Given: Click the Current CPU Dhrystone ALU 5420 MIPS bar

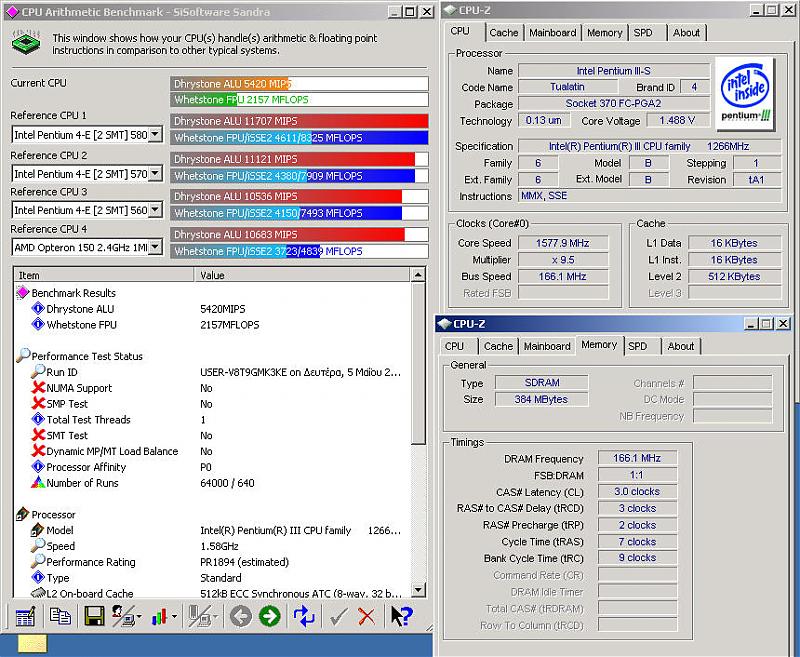Looking at the screenshot, I should pos(299,84).
